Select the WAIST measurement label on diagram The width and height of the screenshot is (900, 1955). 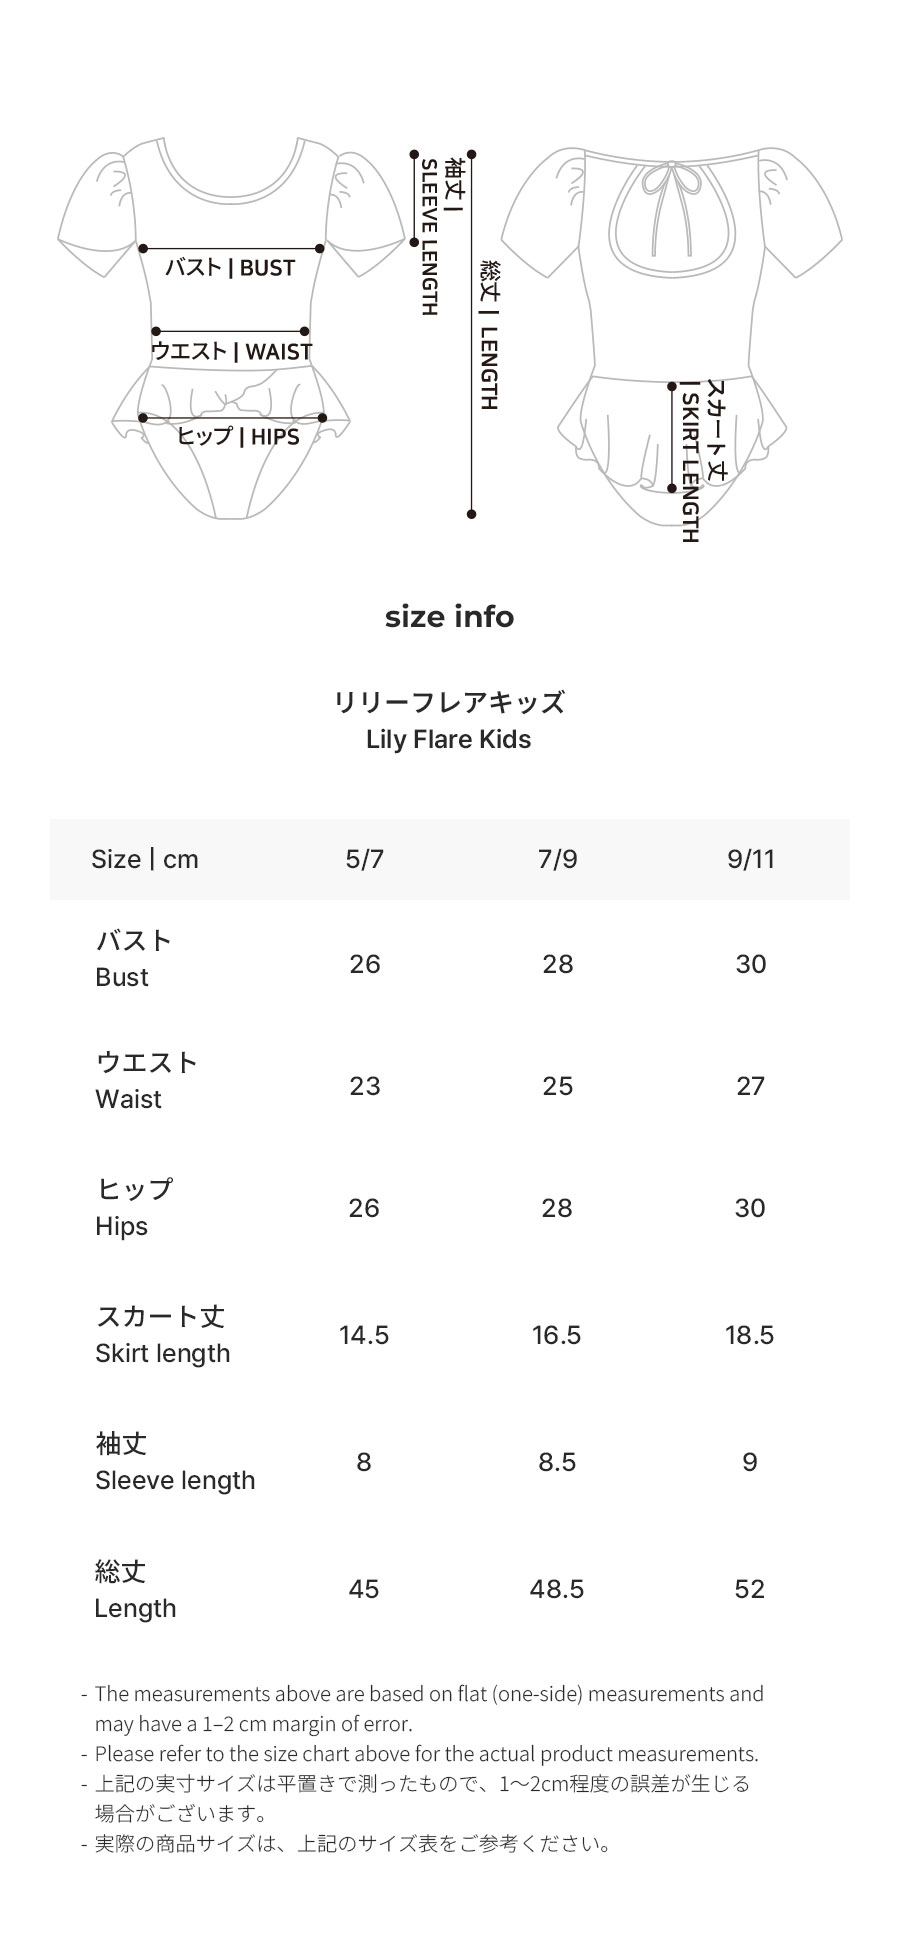point(232,351)
